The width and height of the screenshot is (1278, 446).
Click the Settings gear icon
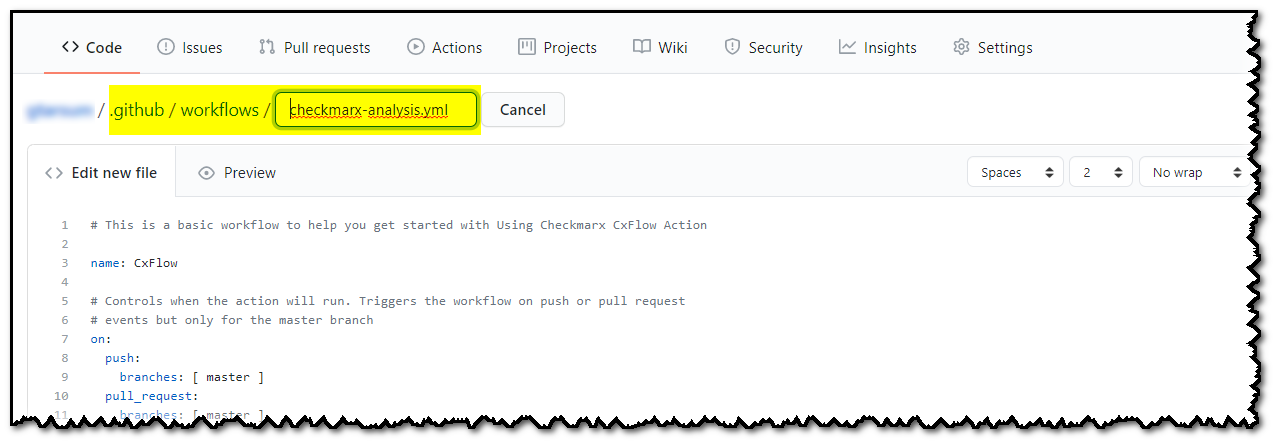962,47
